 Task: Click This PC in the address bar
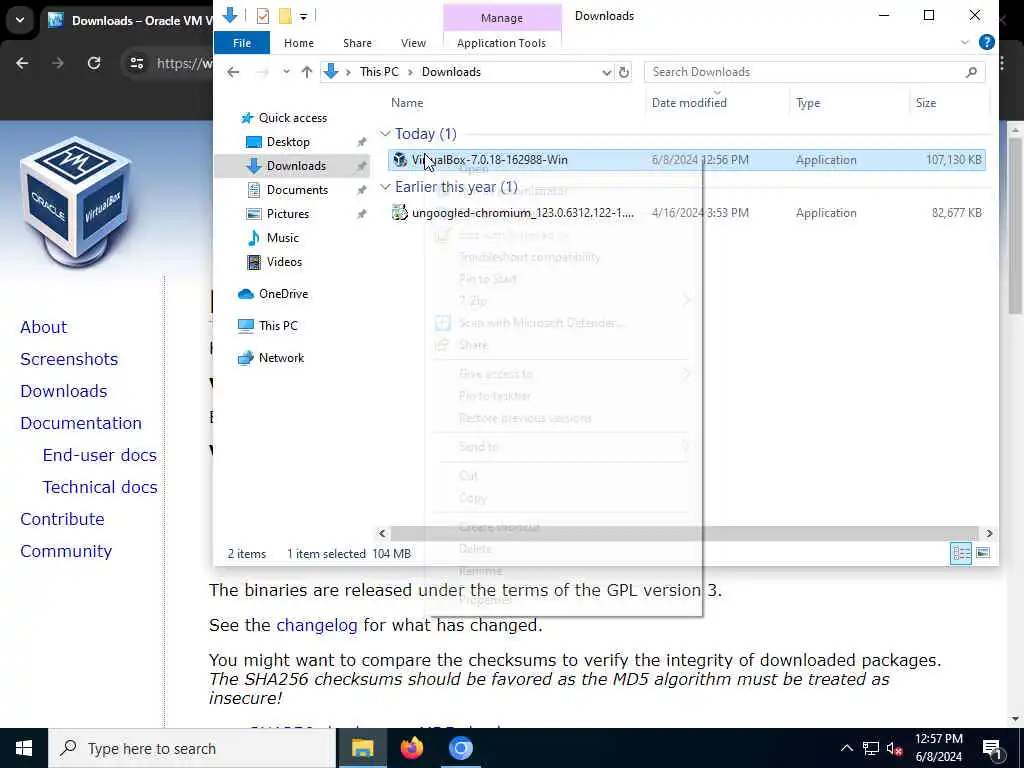coord(379,72)
